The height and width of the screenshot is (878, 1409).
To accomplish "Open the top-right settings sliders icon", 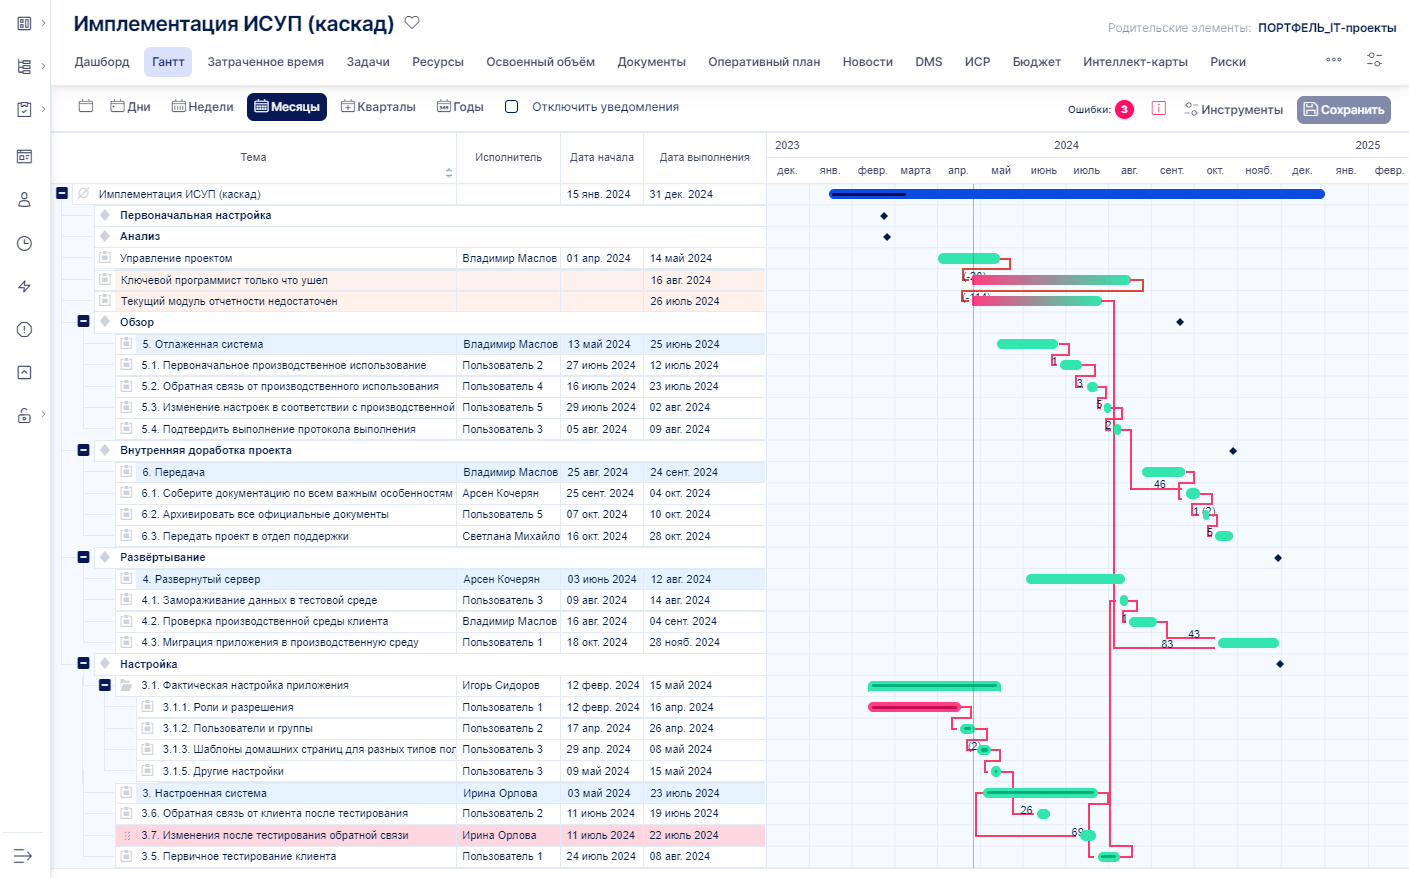I will pos(1374,60).
